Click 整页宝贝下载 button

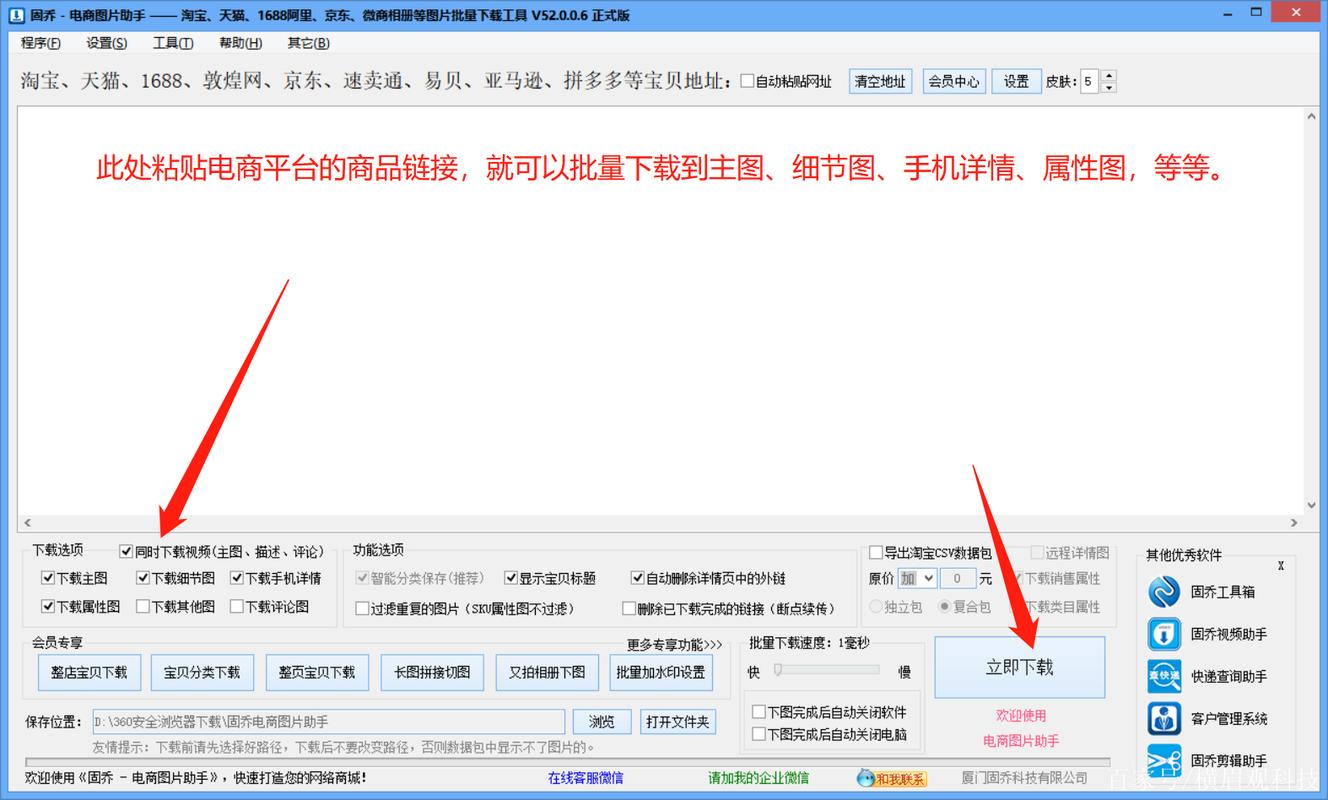(x=317, y=672)
